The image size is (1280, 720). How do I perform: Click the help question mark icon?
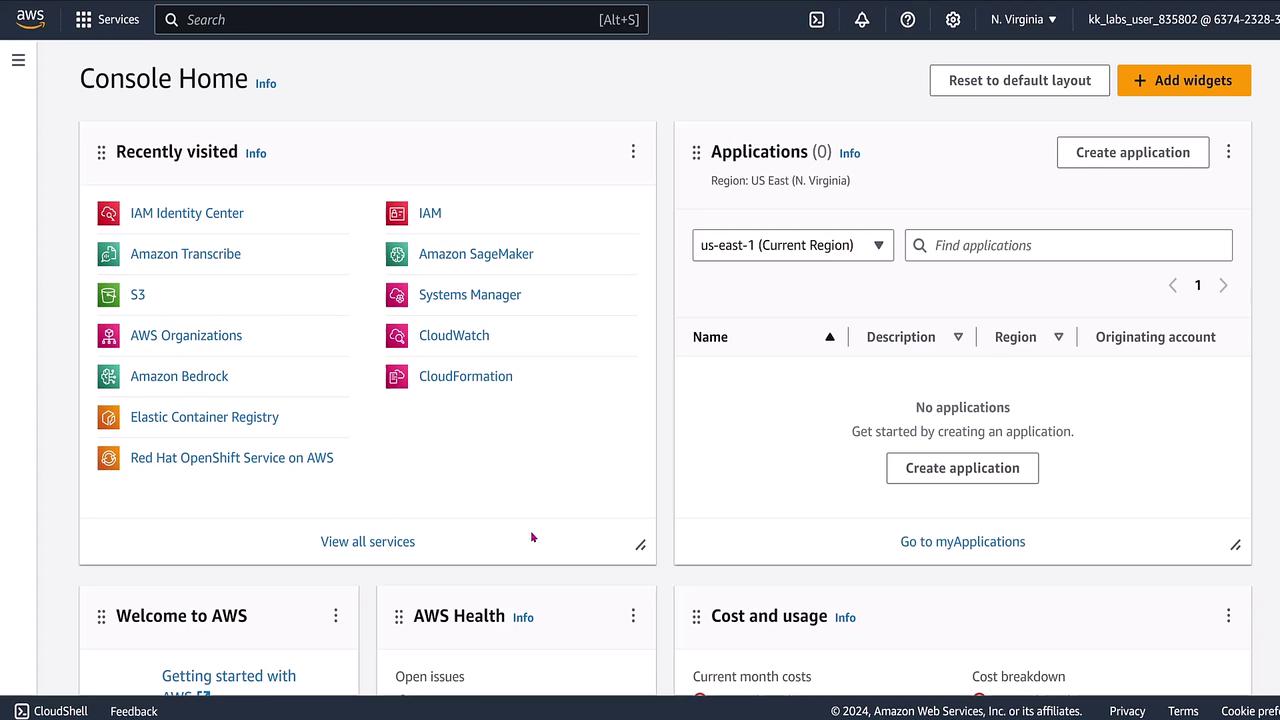(x=908, y=20)
